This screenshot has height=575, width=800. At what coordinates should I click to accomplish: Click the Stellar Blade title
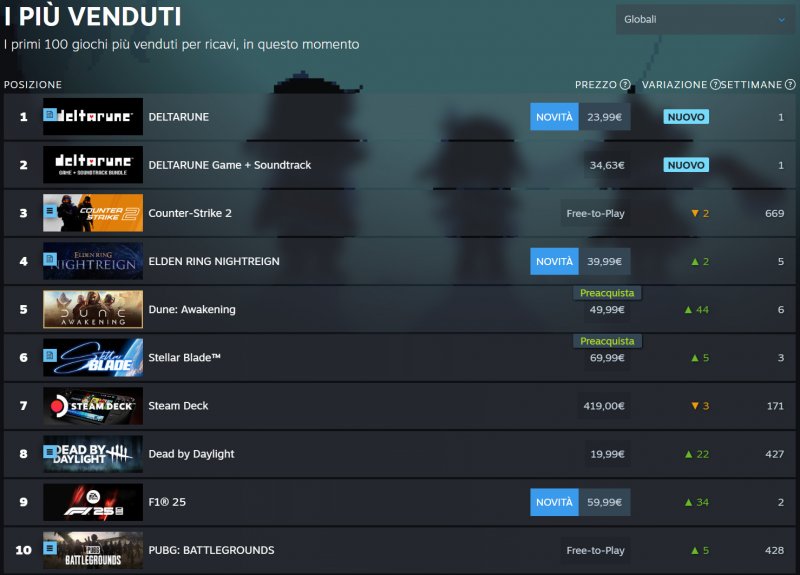[x=184, y=358]
